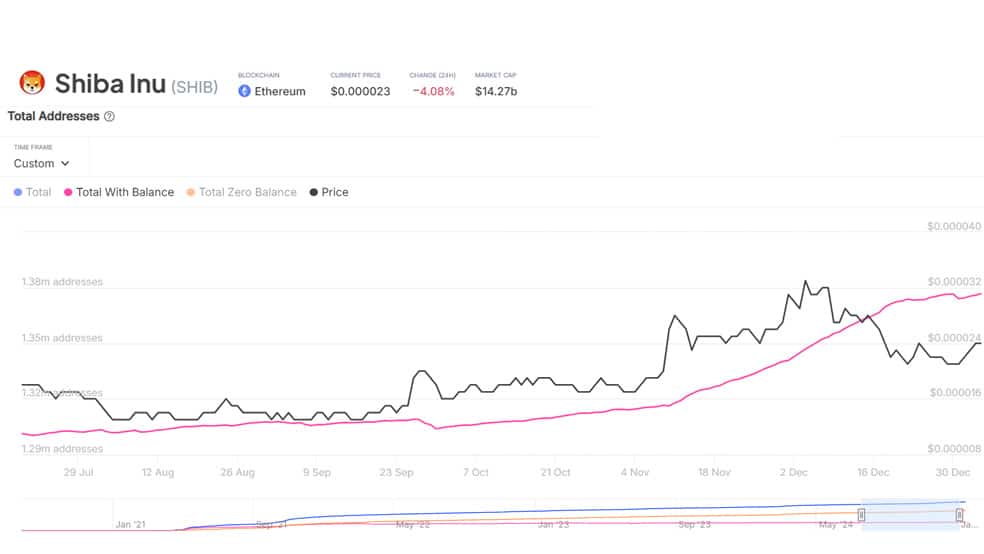Toggle the Total With Balance series
This screenshot has width=984, height=554.
point(119,192)
